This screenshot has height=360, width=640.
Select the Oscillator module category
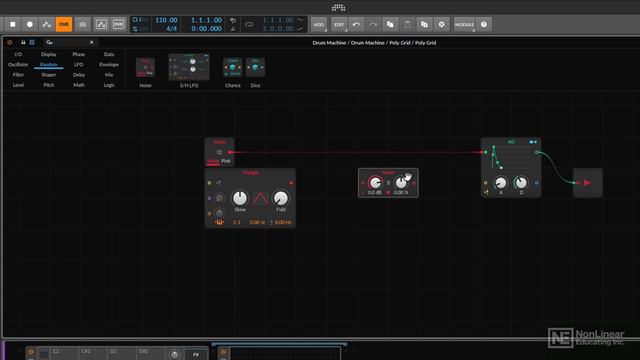18,64
